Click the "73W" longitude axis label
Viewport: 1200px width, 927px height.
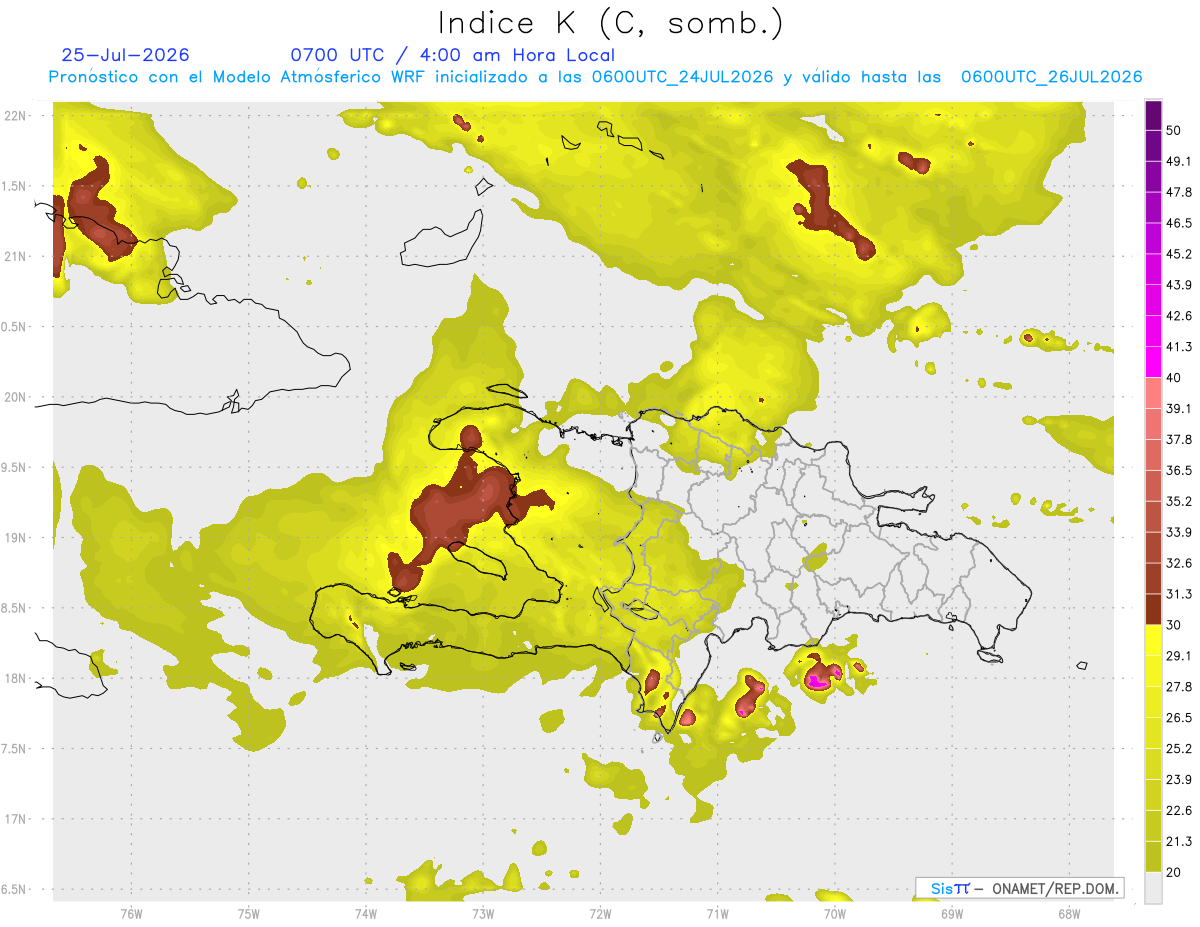483,913
